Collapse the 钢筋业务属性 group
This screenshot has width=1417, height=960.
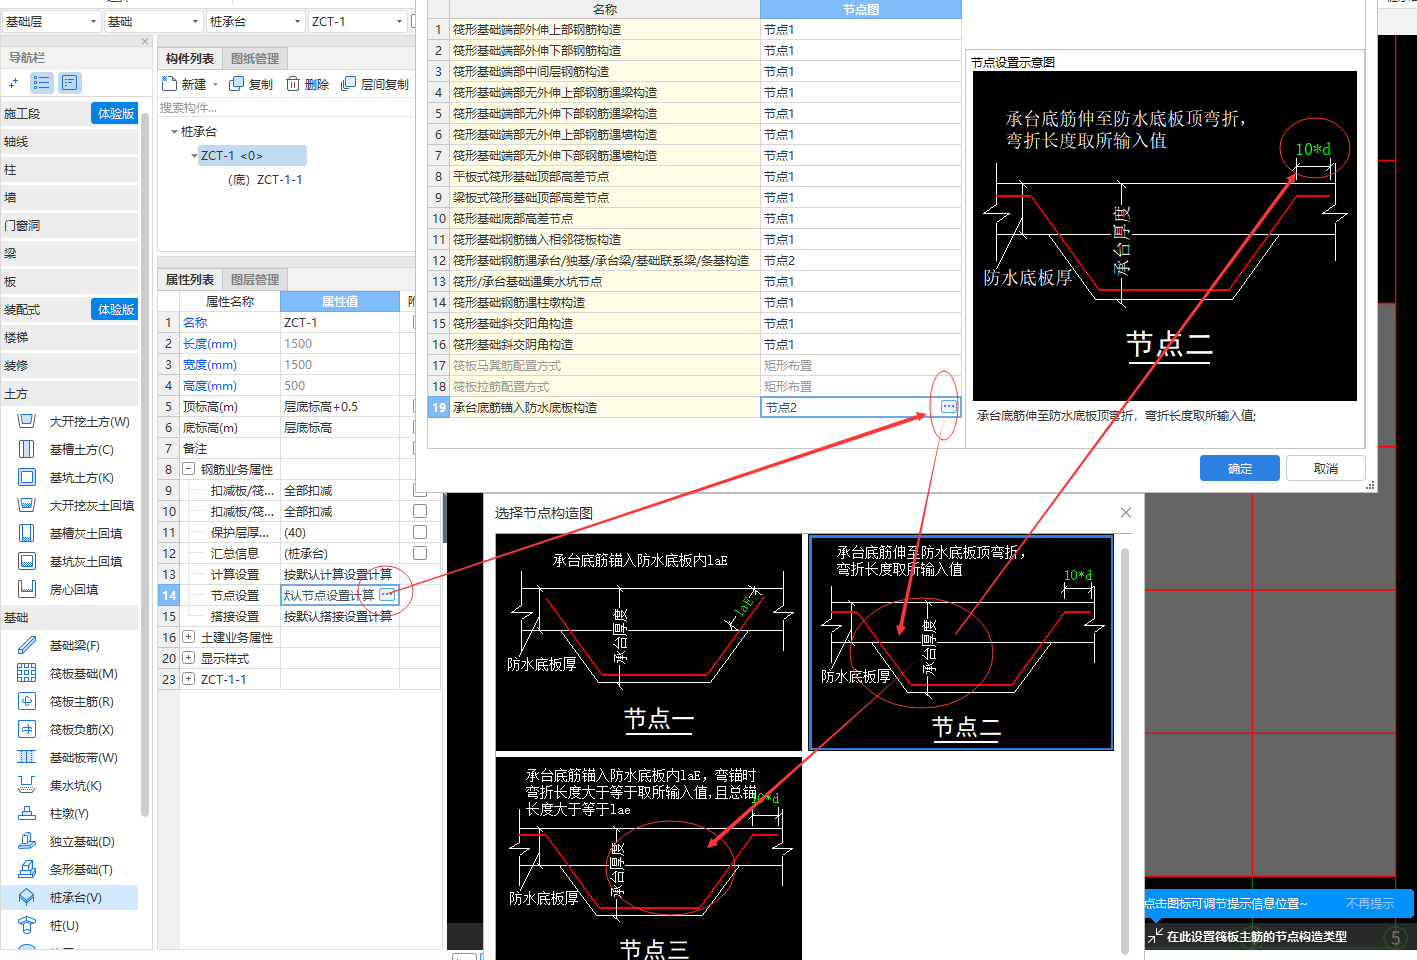tap(188, 469)
